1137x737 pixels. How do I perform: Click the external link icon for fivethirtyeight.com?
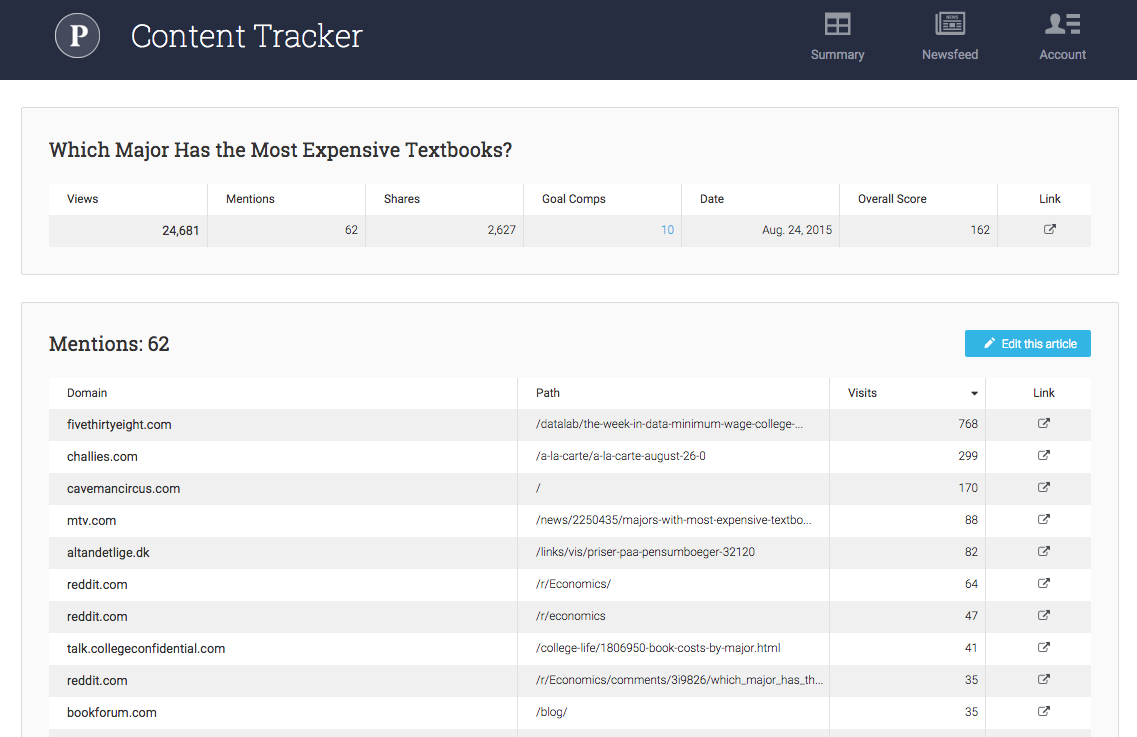(x=1043, y=423)
